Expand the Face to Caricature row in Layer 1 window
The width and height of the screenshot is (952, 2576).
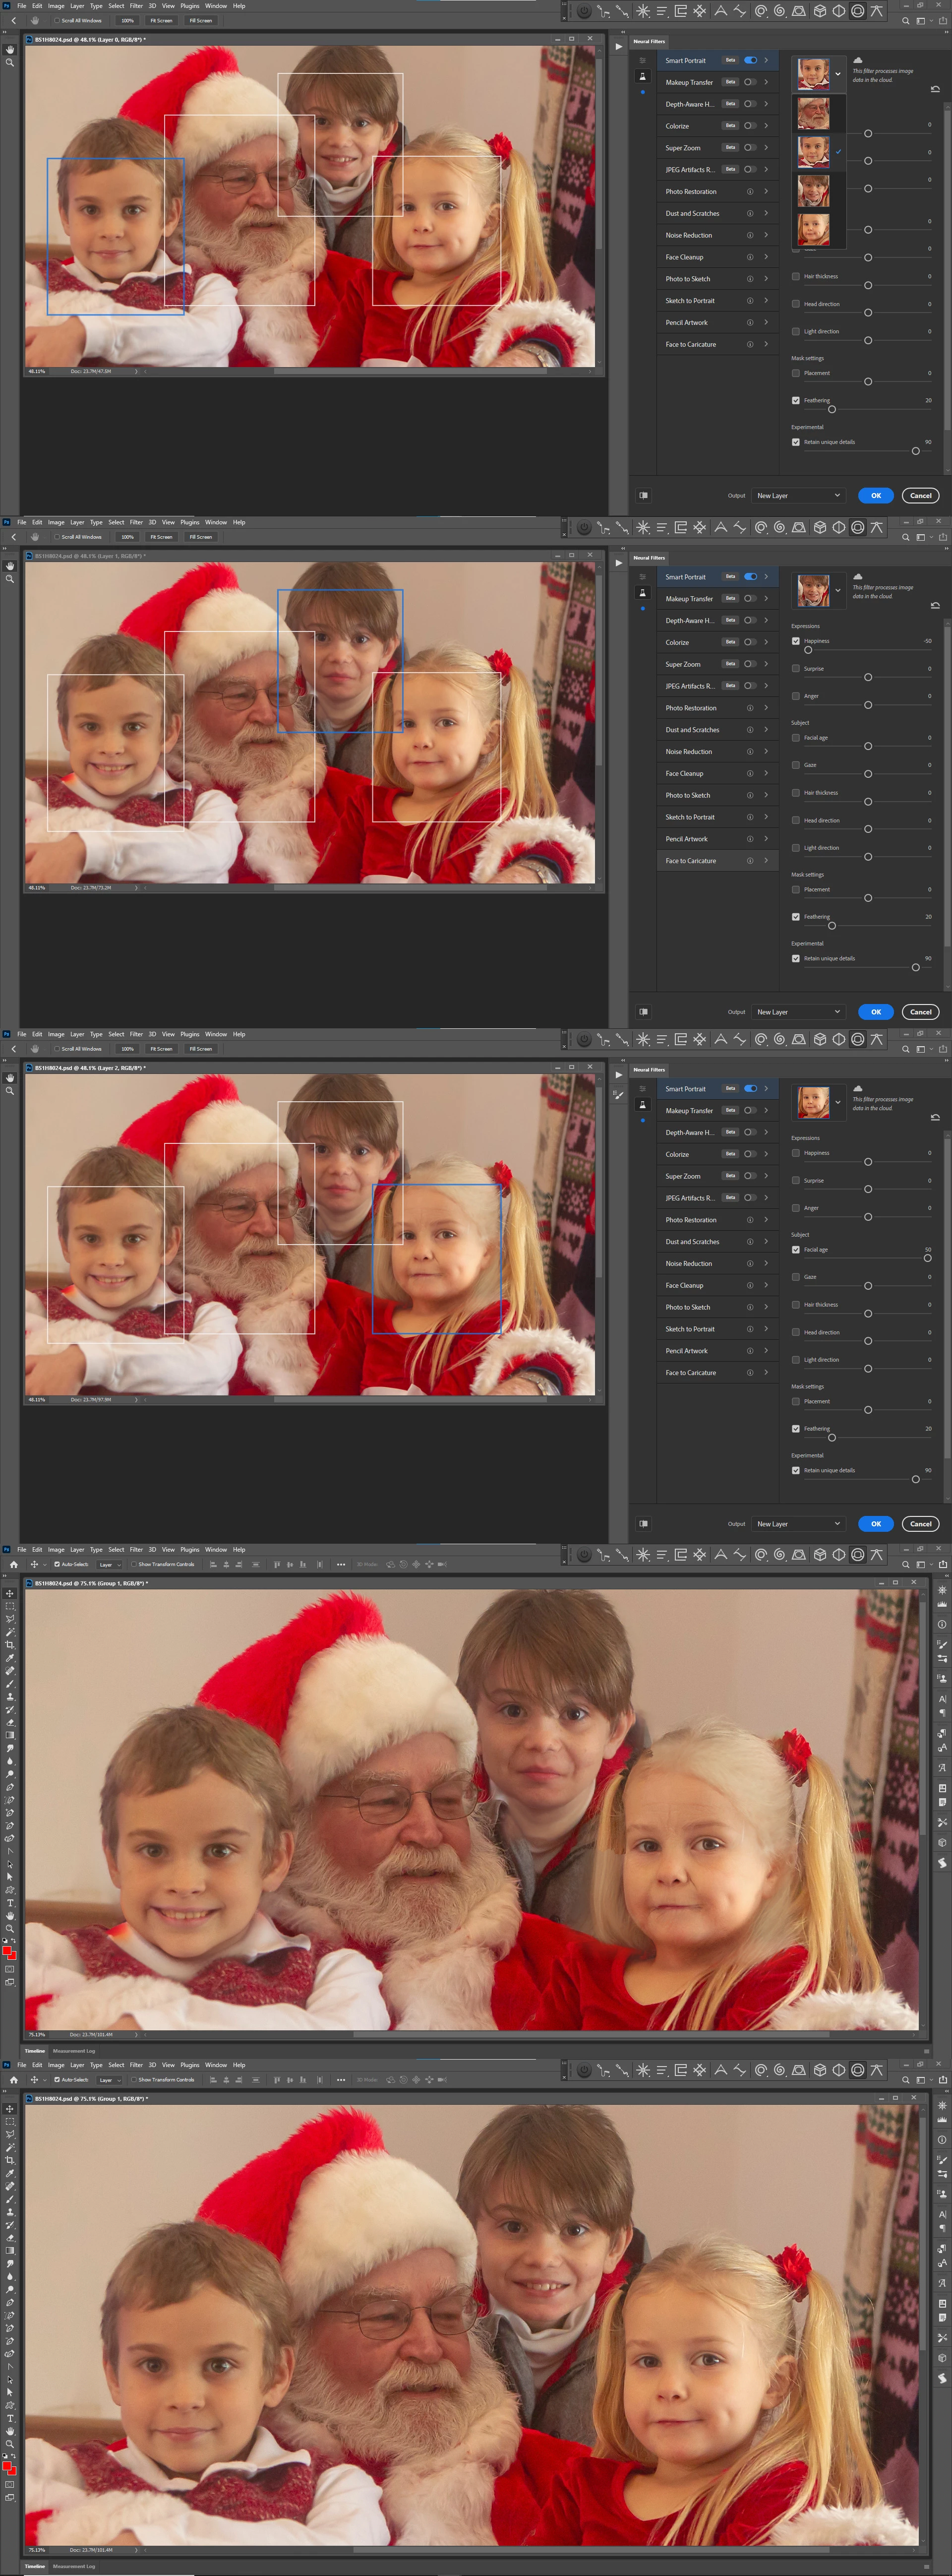pyautogui.click(x=766, y=860)
